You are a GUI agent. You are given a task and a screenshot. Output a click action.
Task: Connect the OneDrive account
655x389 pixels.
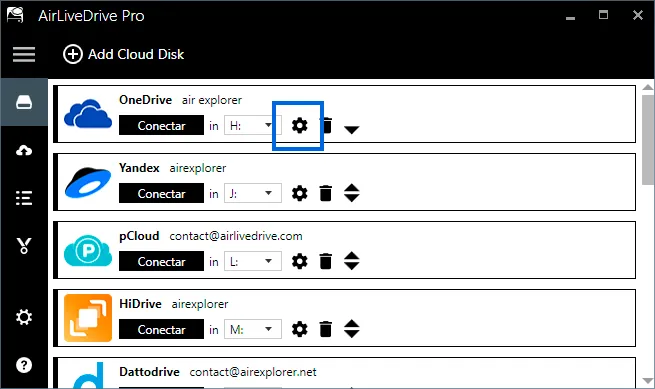[161, 125]
